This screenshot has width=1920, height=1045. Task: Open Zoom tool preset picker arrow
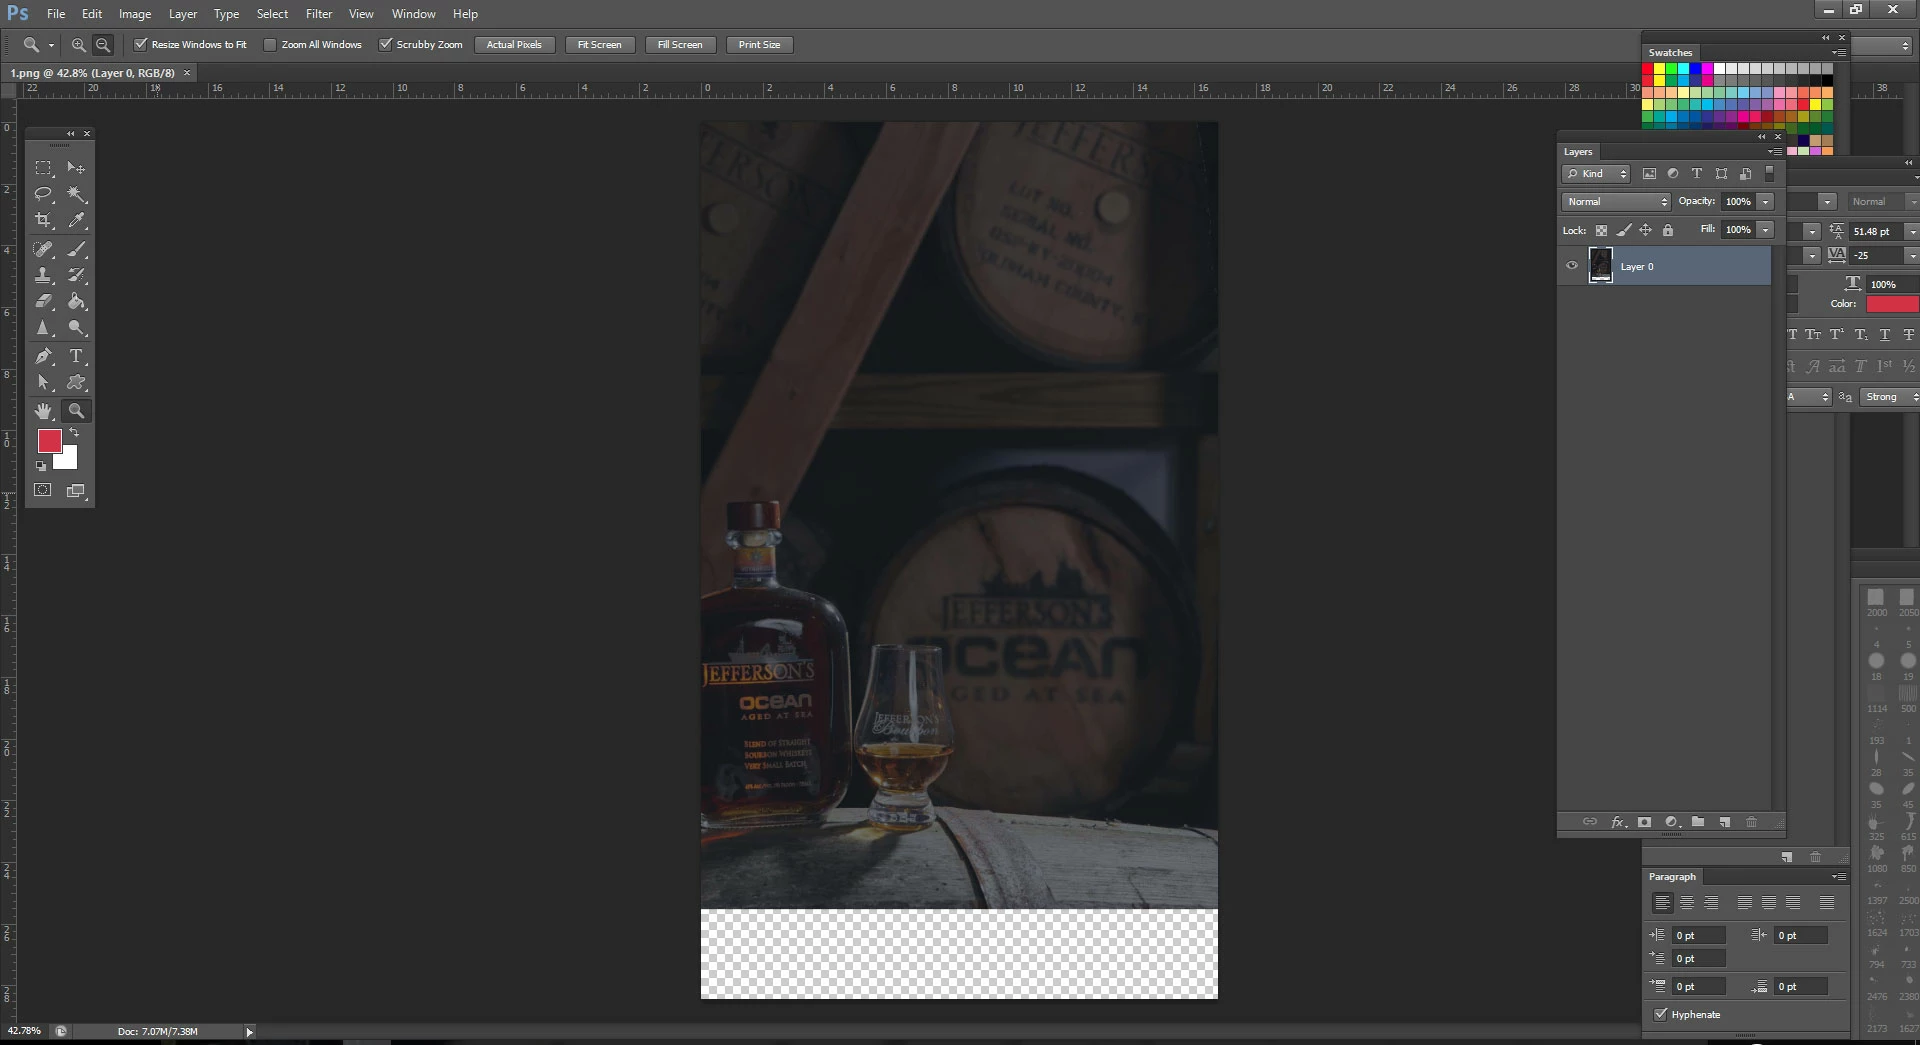tap(51, 45)
